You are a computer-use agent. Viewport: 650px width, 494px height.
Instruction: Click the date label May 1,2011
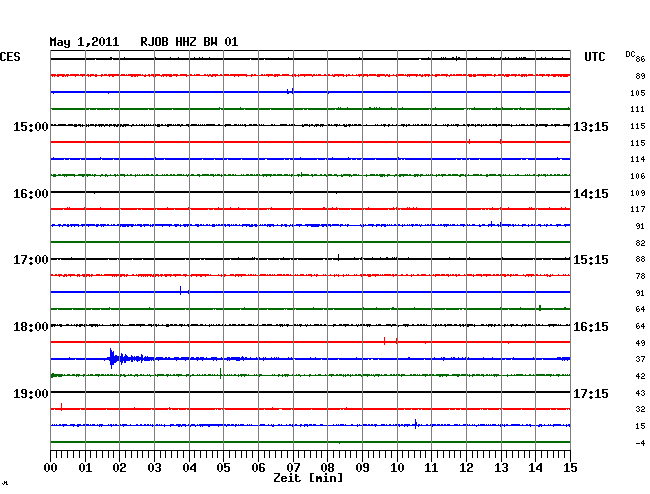(x=84, y=42)
